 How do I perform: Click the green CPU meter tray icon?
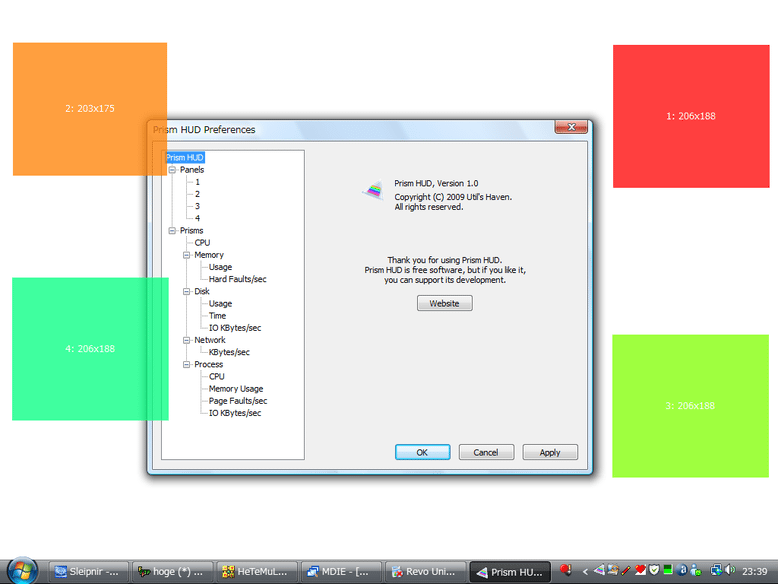668,570
